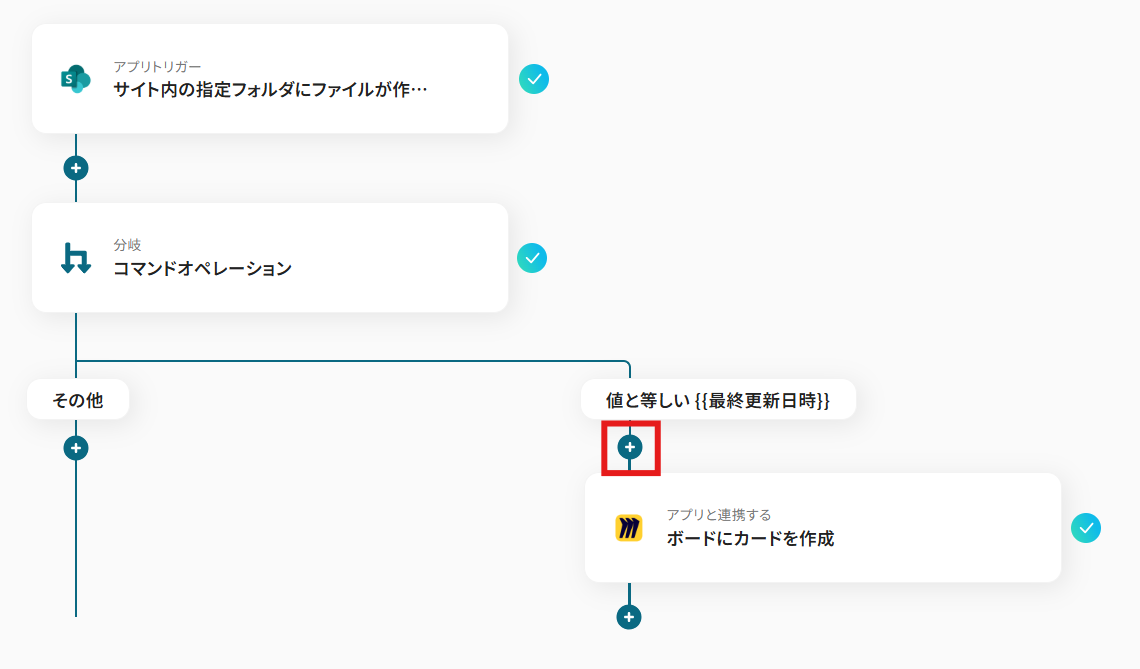Open the ボードにカードを作成 action step
Viewport: 1140px width, 669px height.
[750, 539]
